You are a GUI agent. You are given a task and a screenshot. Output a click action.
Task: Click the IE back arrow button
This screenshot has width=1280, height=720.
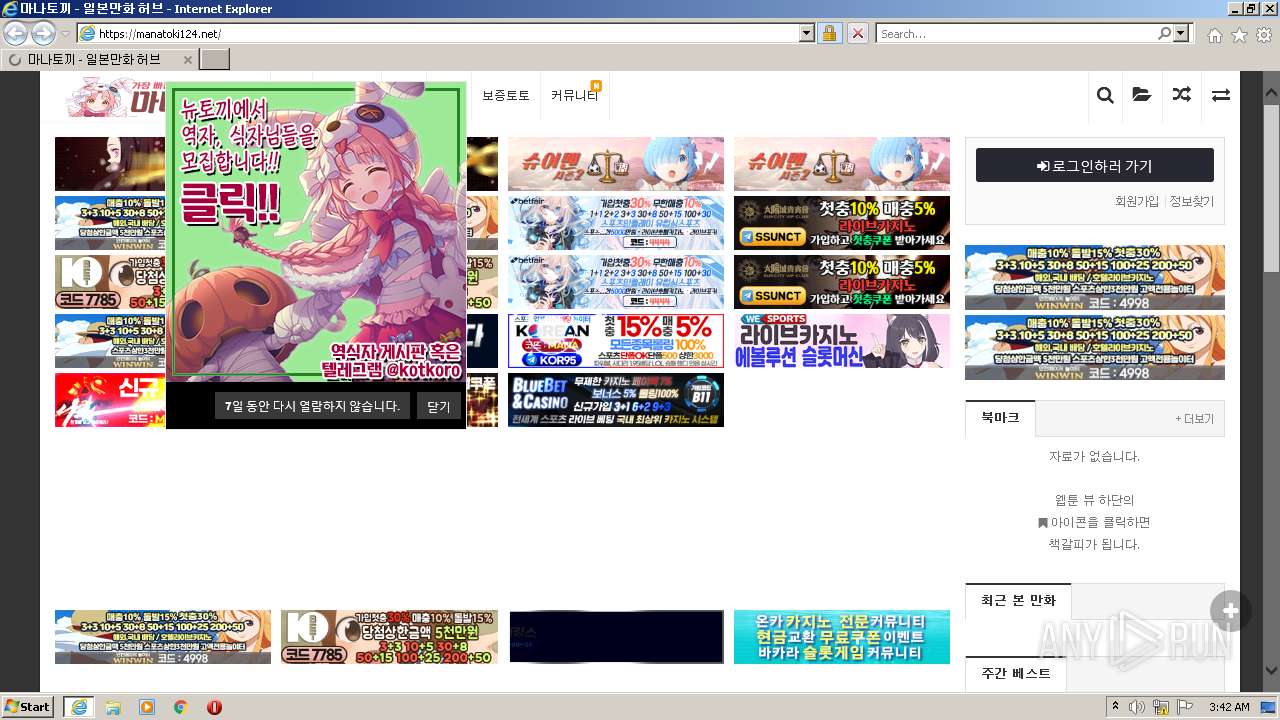click(x=16, y=33)
